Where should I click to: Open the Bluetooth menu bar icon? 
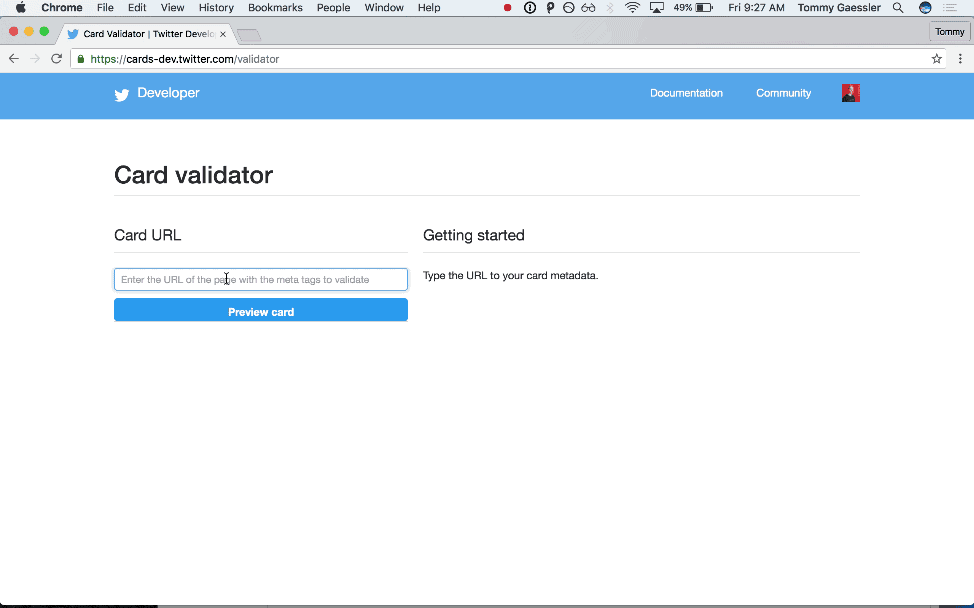[610, 7]
